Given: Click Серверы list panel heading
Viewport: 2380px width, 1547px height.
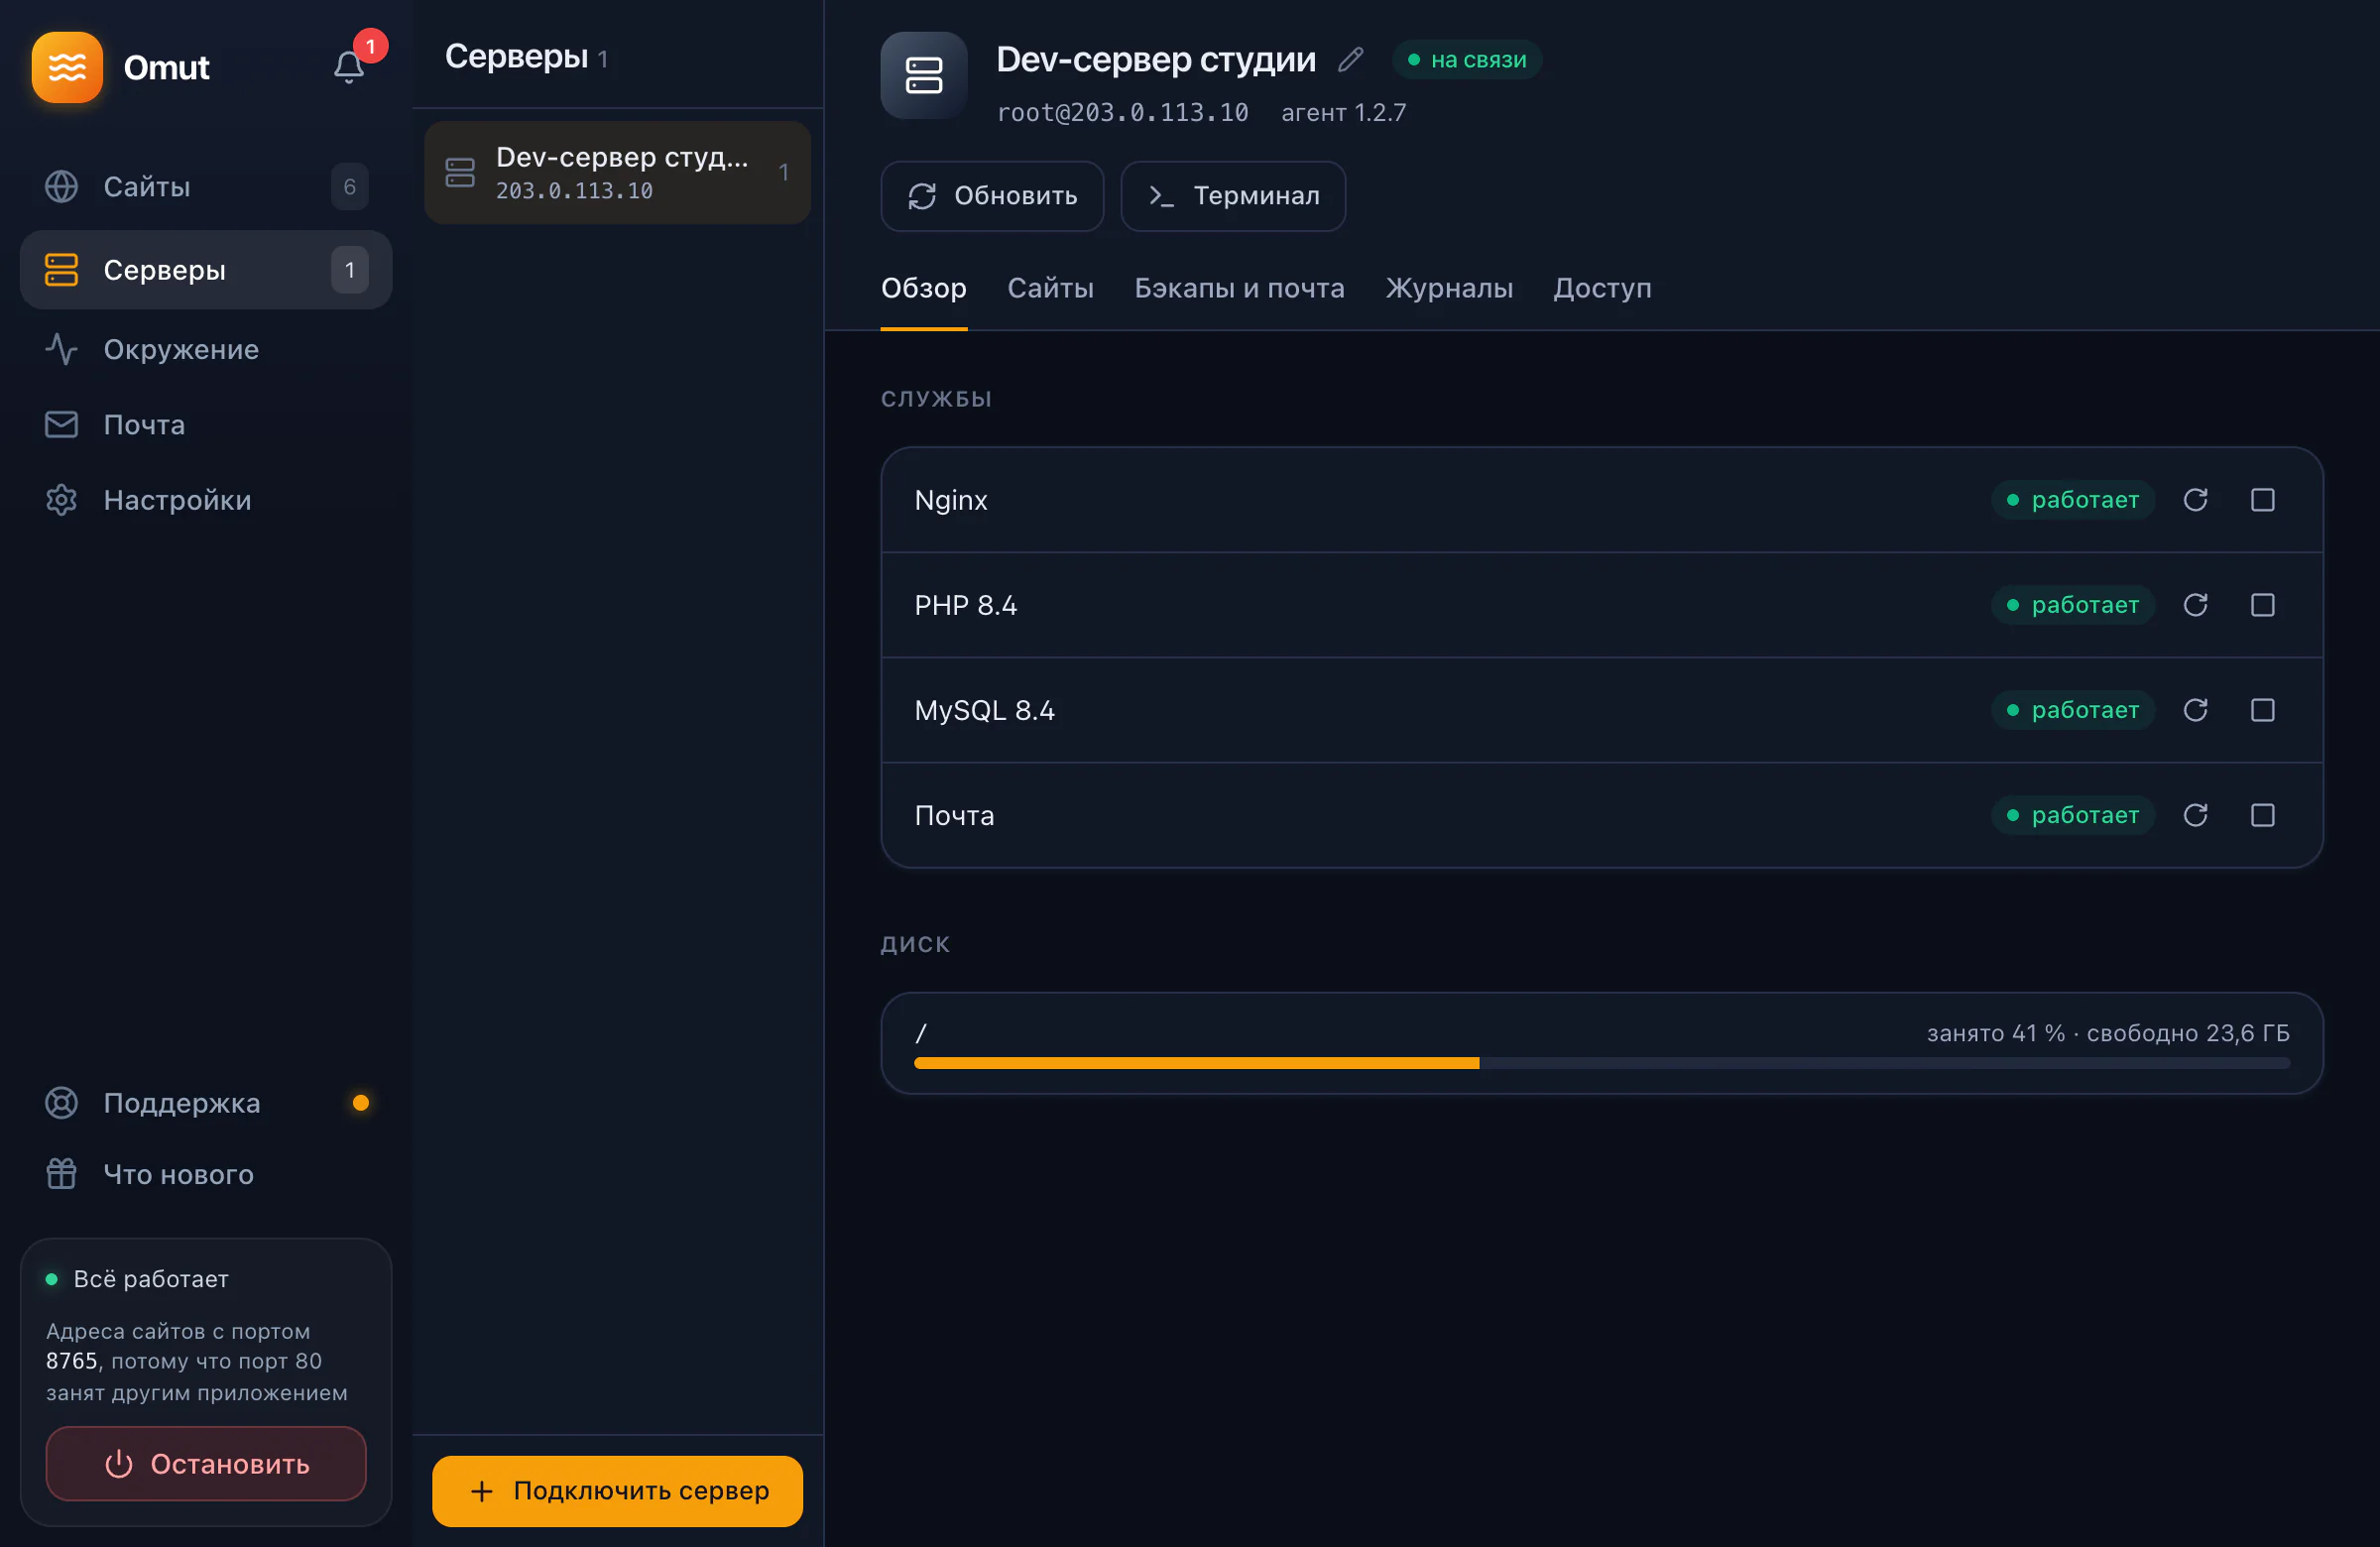Looking at the screenshot, I should click(516, 57).
